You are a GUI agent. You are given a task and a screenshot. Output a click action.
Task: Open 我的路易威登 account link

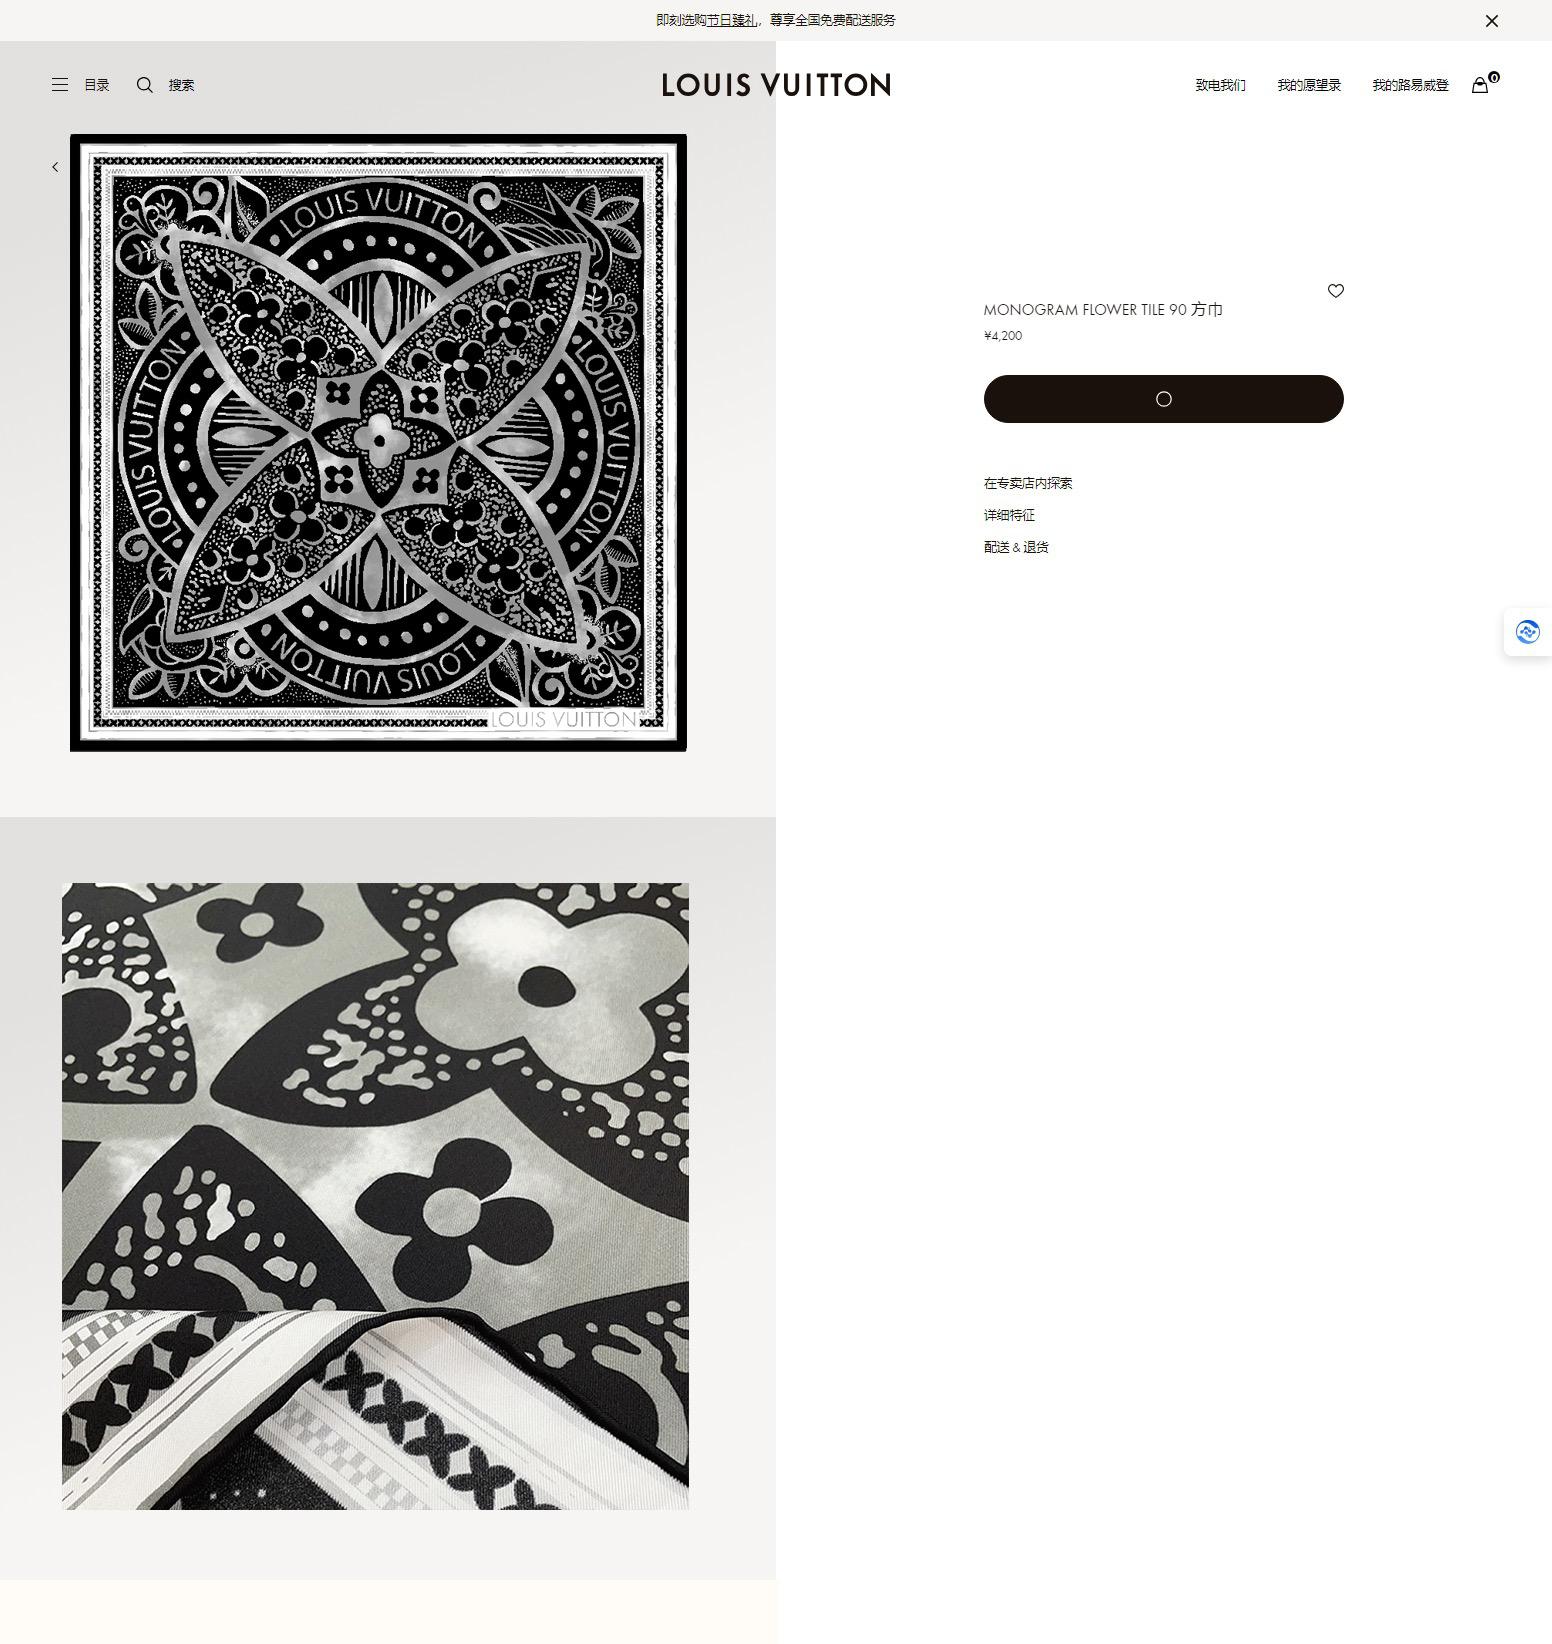[1410, 85]
